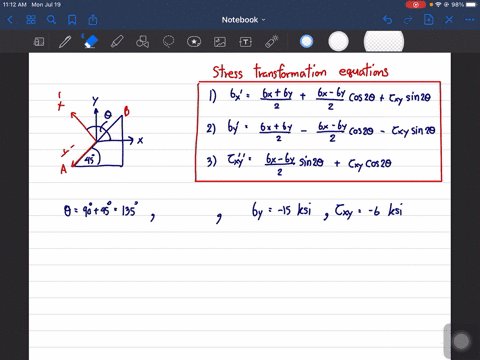This screenshot has width=480, height=360.
Task: Select the Pen tool
Action: 65,42
